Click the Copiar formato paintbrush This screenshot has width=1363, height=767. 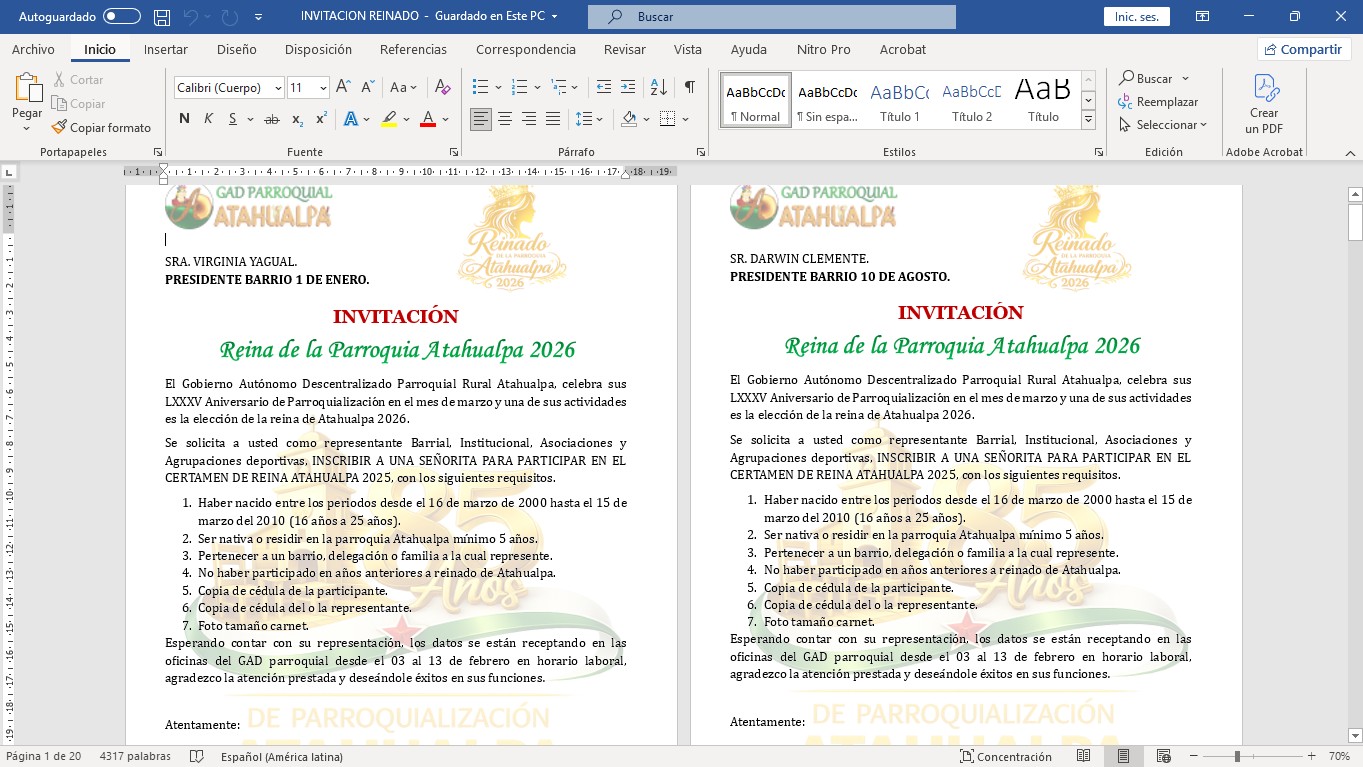[x=101, y=128]
